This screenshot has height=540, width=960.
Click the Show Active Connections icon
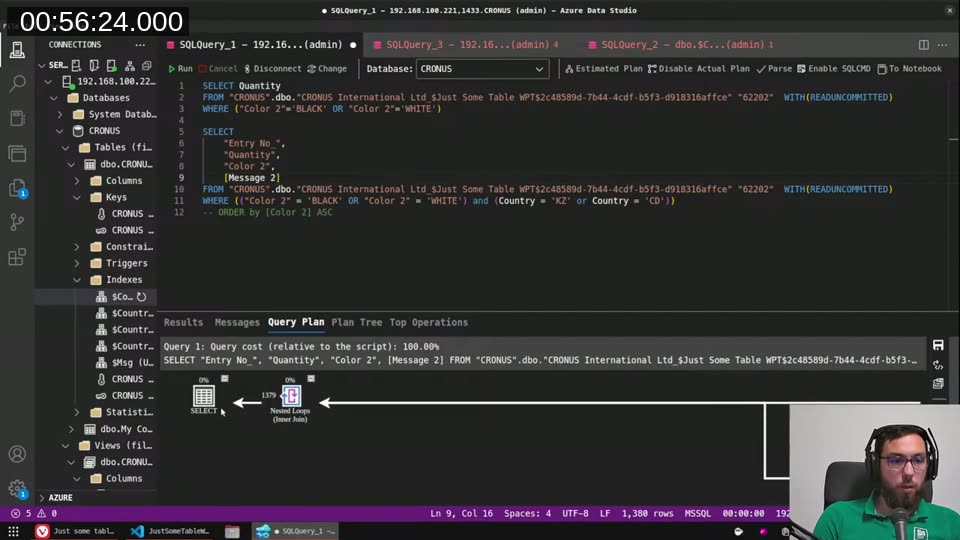click(111, 65)
